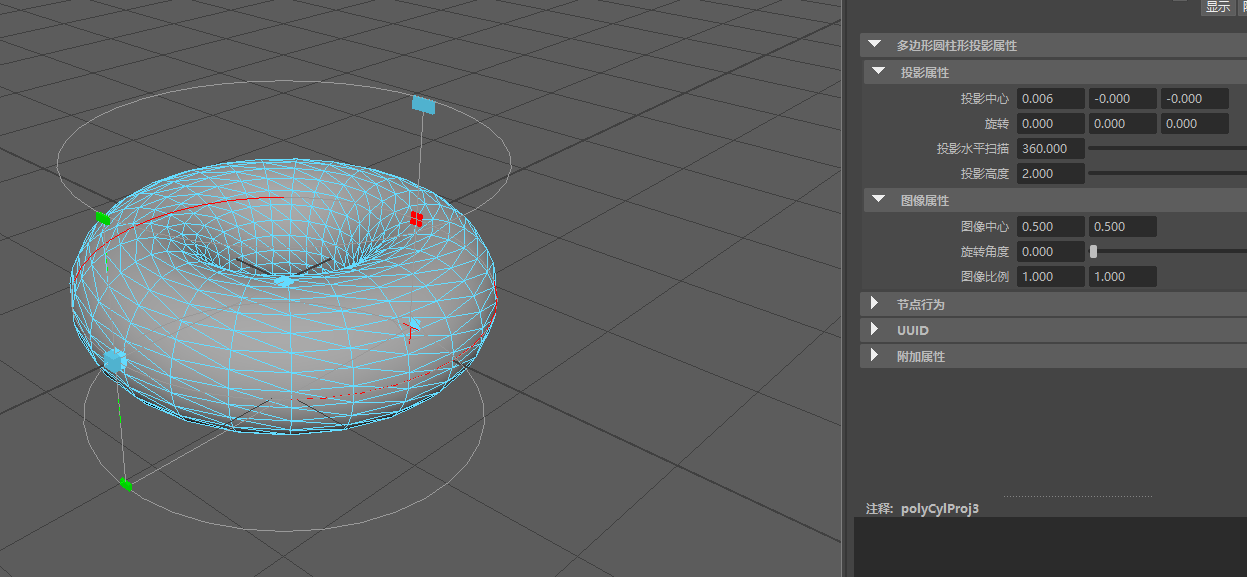Select the blue cube scale handle
The image size is (1247, 577).
point(115,360)
